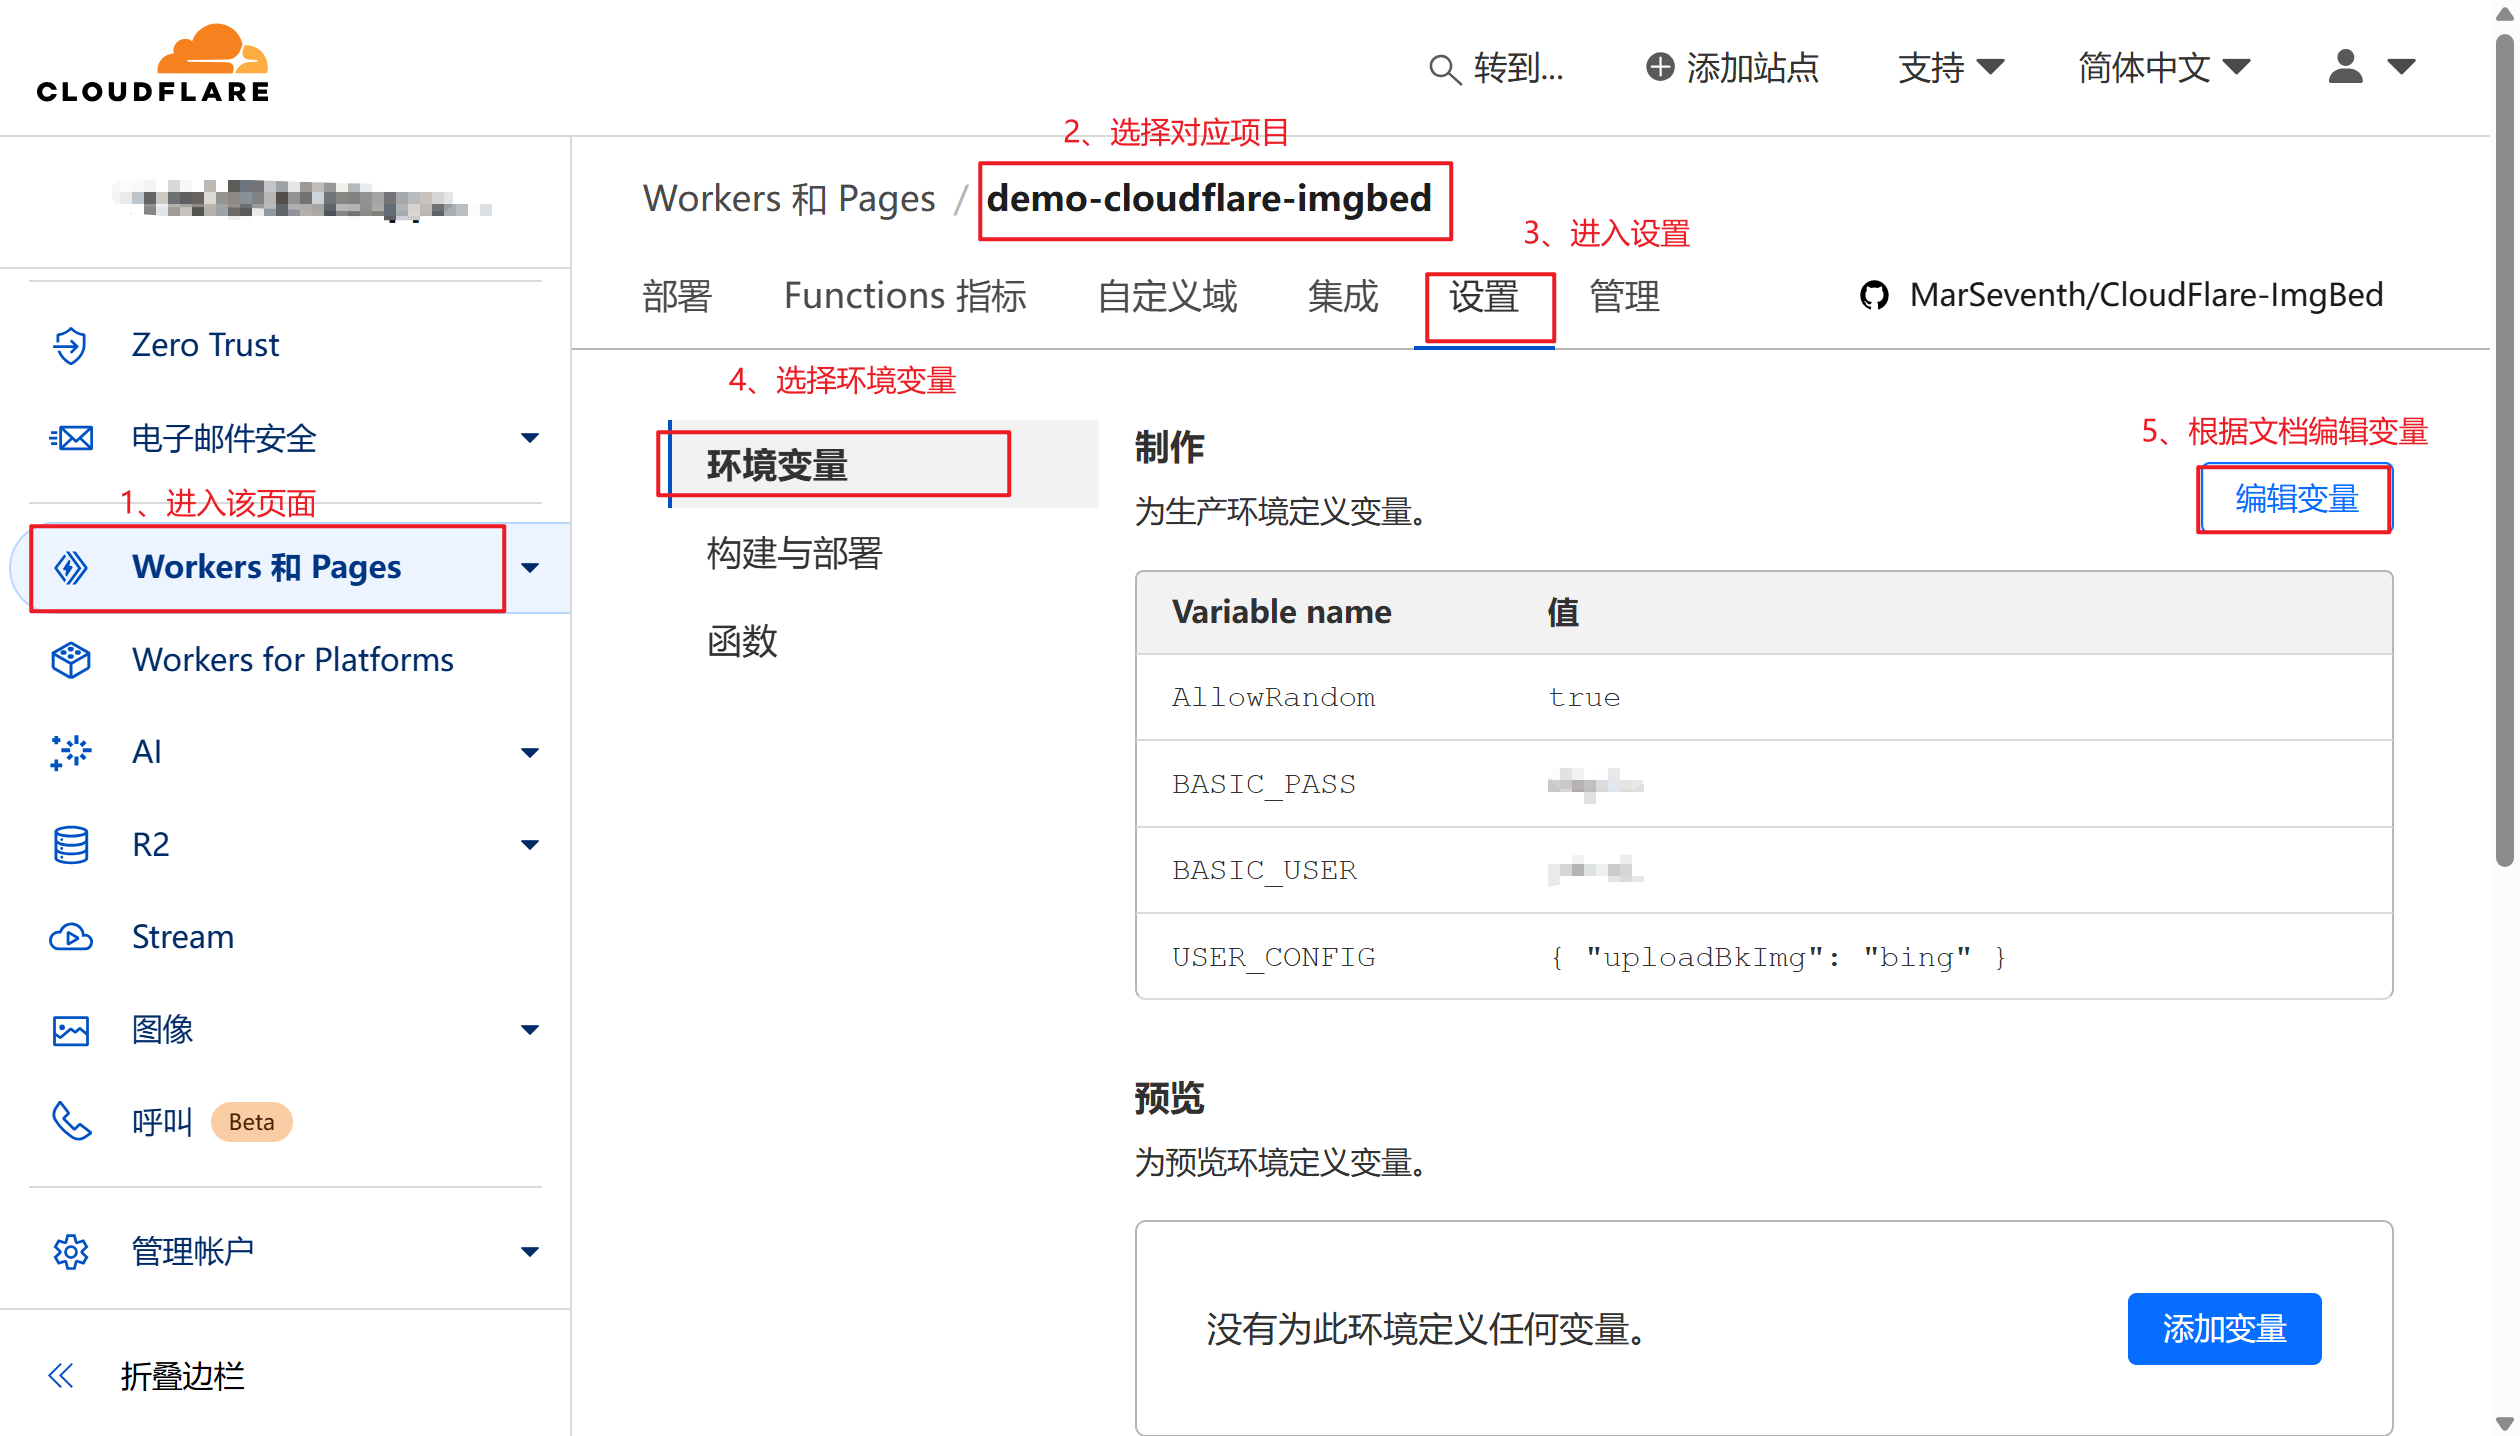
Task: Expand the 图像 sidebar submenu arrow
Action: coord(530,1030)
